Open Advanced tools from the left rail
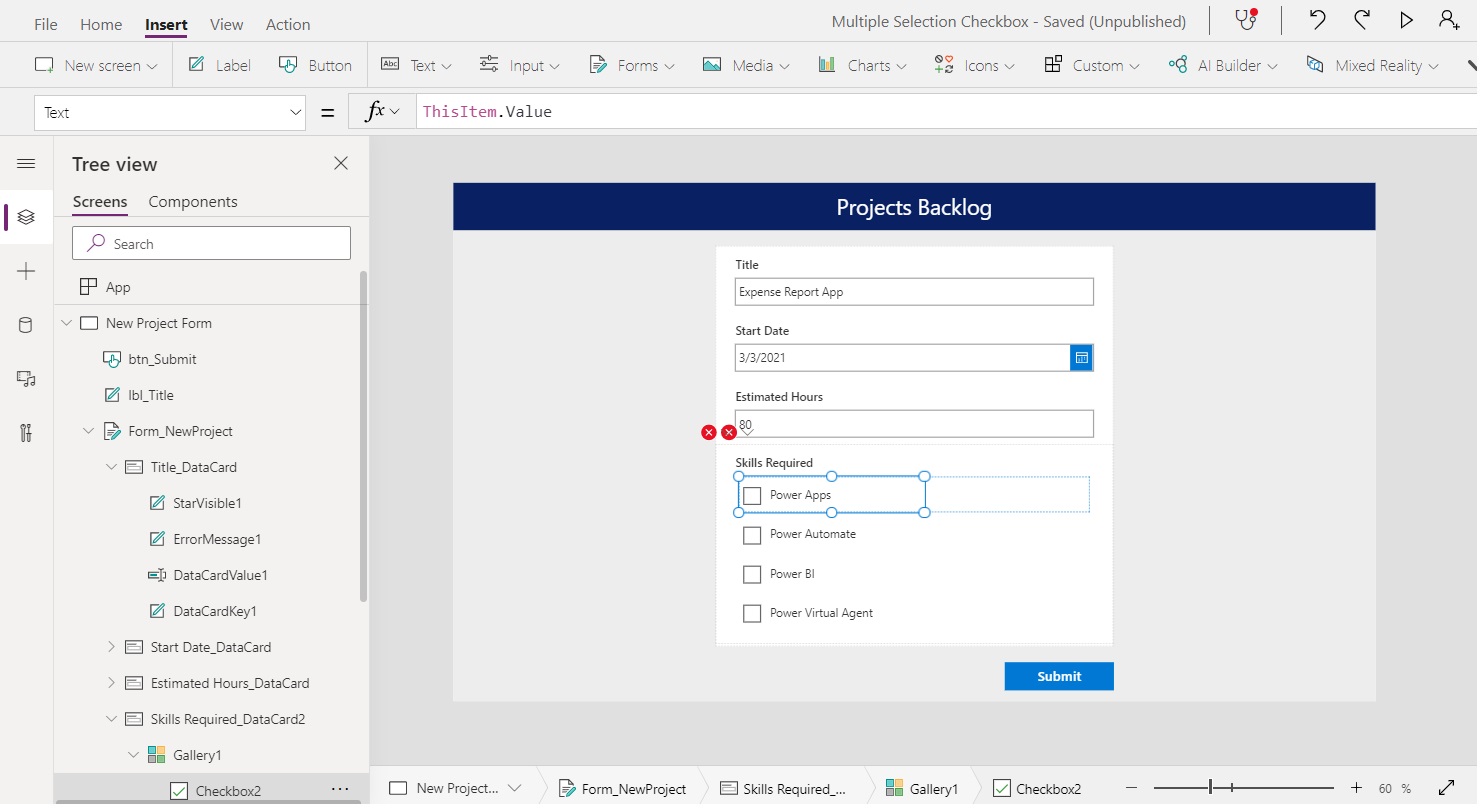This screenshot has height=812, width=1480. [26, 432]
